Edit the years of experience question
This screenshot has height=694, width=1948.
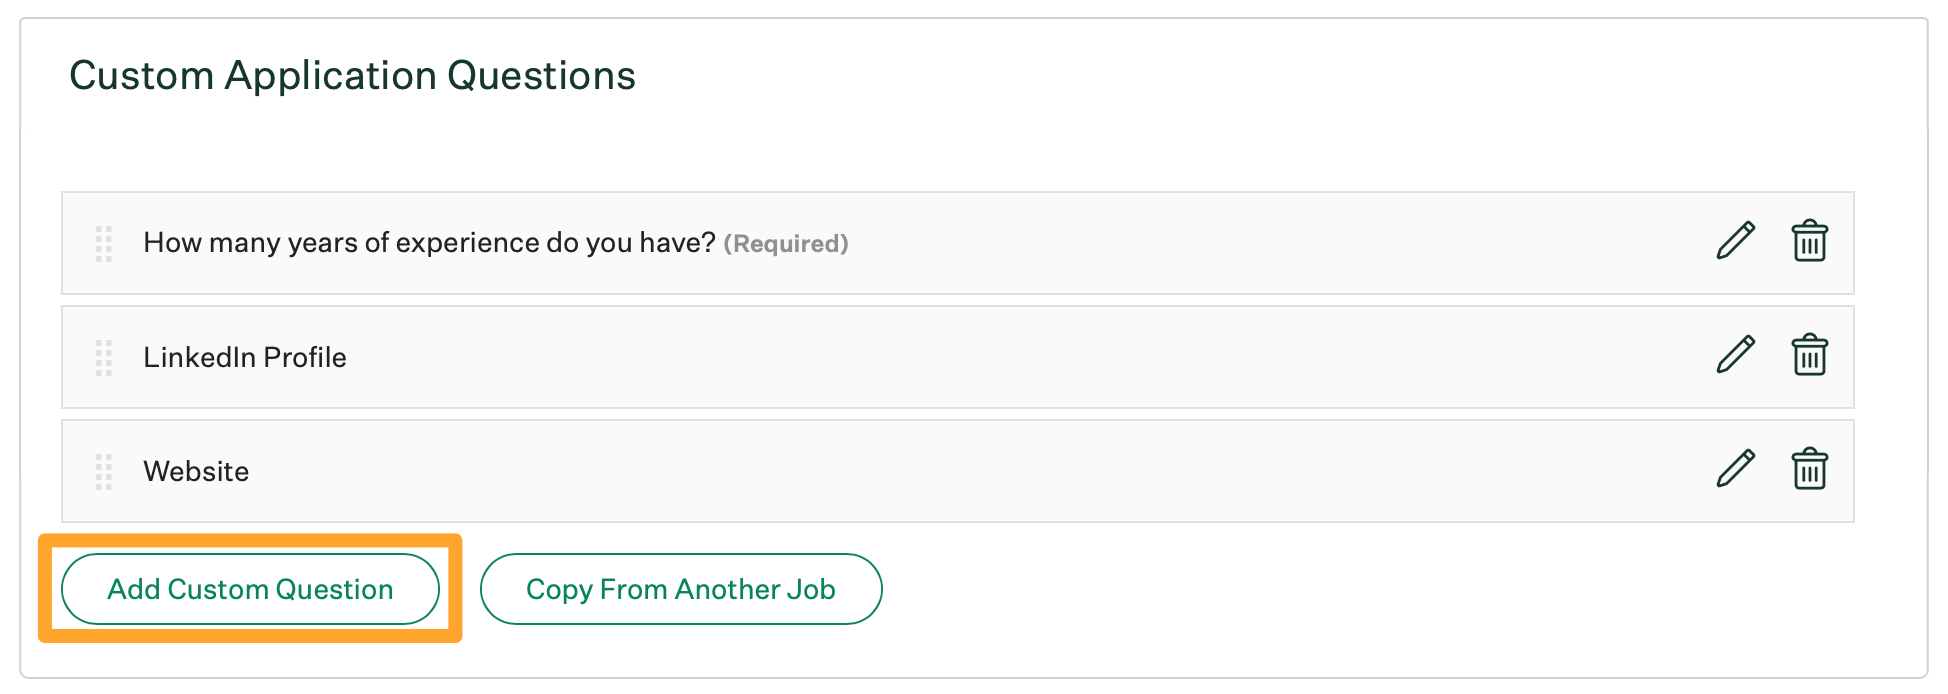[x=1735, y=242]
